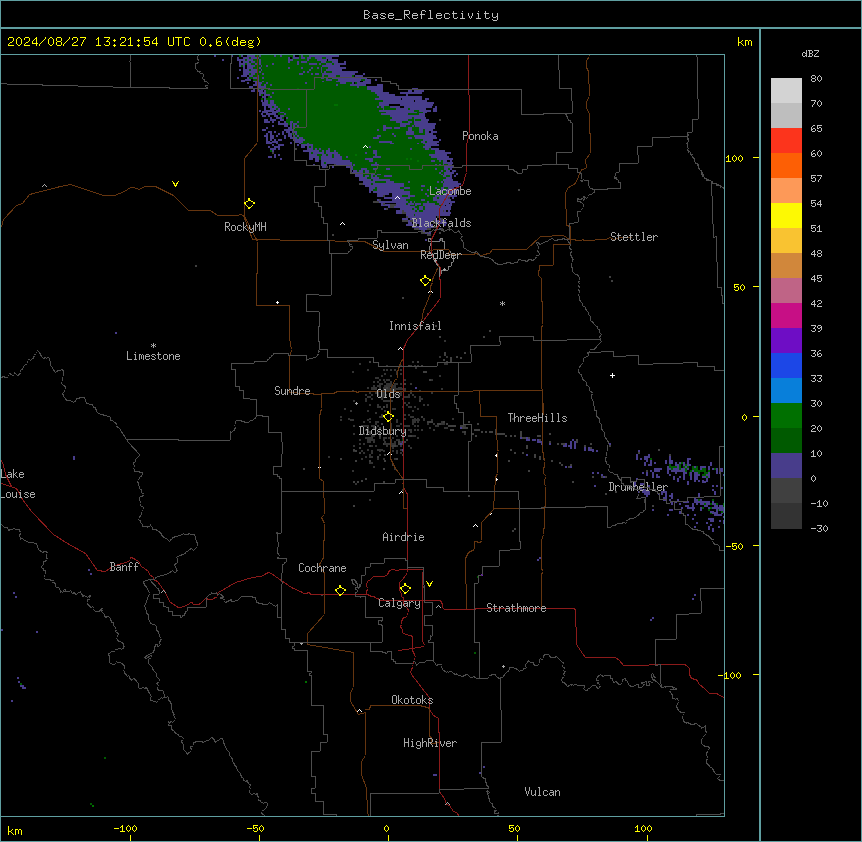The width and height of the screenshot is (862, 842).
Task: Click the yellow diamond marker above Calgary label
Action: point(405,589)
